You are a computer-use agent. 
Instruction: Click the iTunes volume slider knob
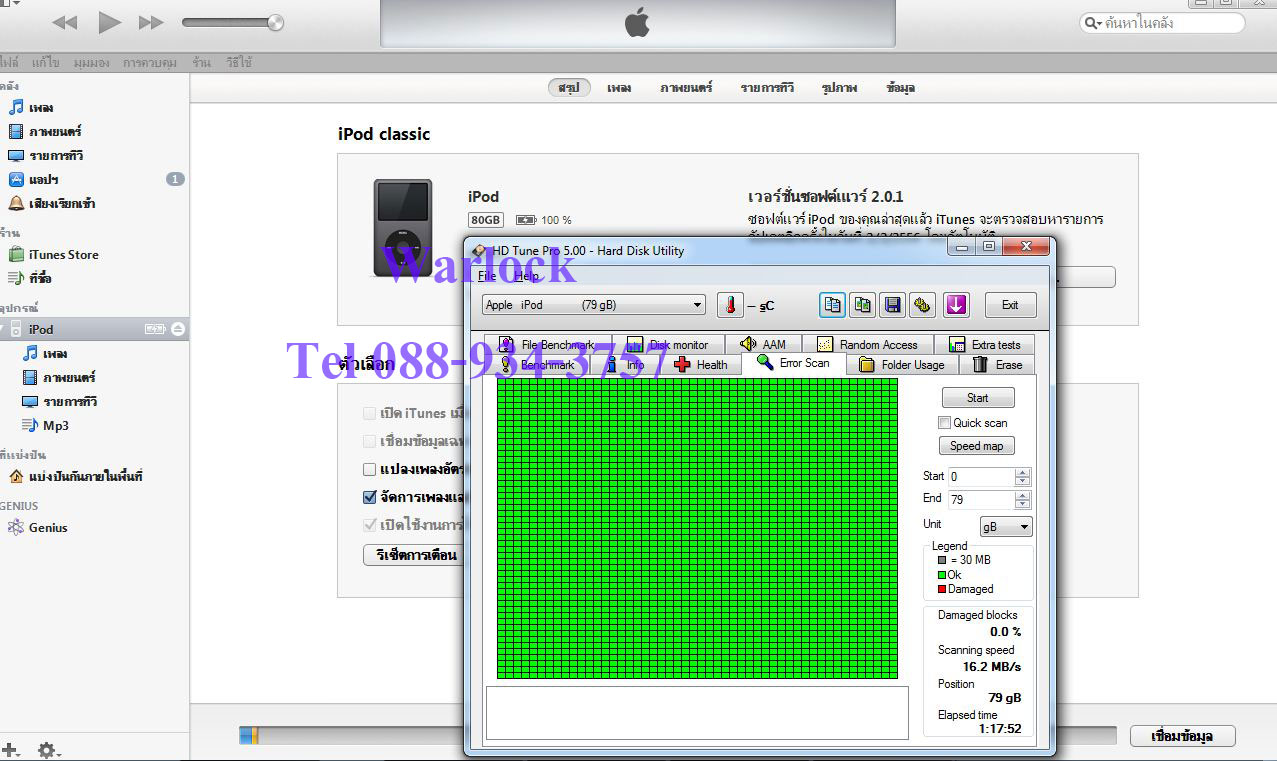coord(275,23)
